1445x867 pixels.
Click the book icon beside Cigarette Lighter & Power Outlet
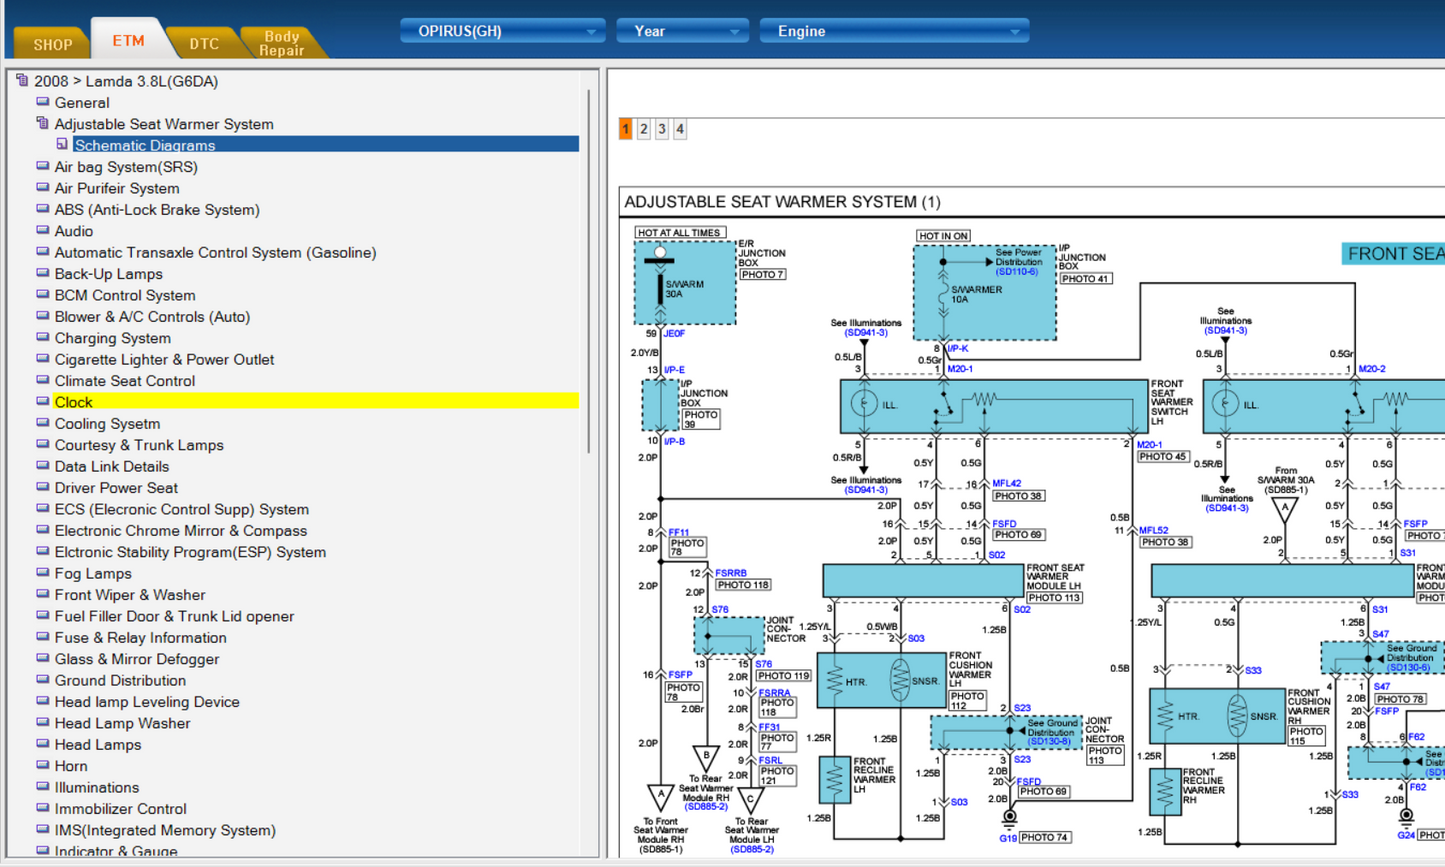(42, 359)
